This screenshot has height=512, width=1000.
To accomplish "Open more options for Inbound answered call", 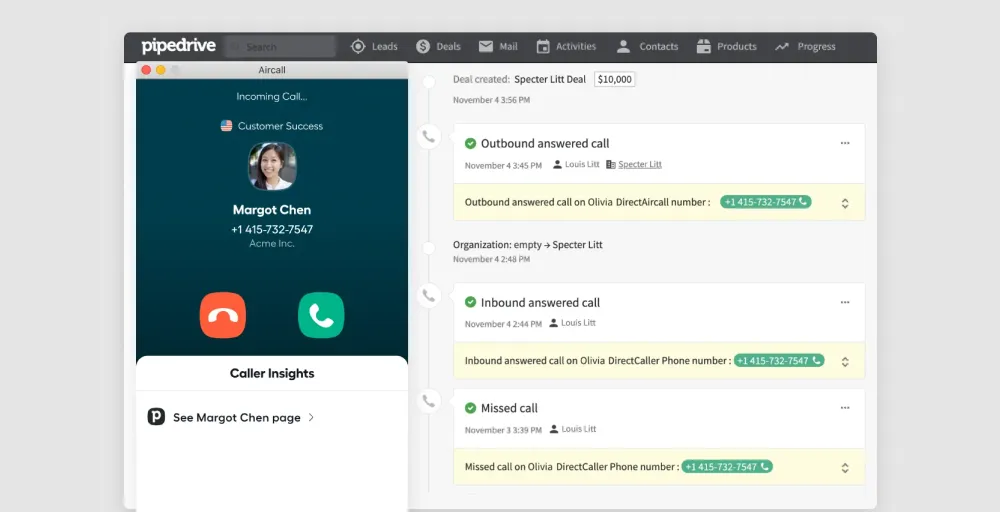I will coord(845,302).
